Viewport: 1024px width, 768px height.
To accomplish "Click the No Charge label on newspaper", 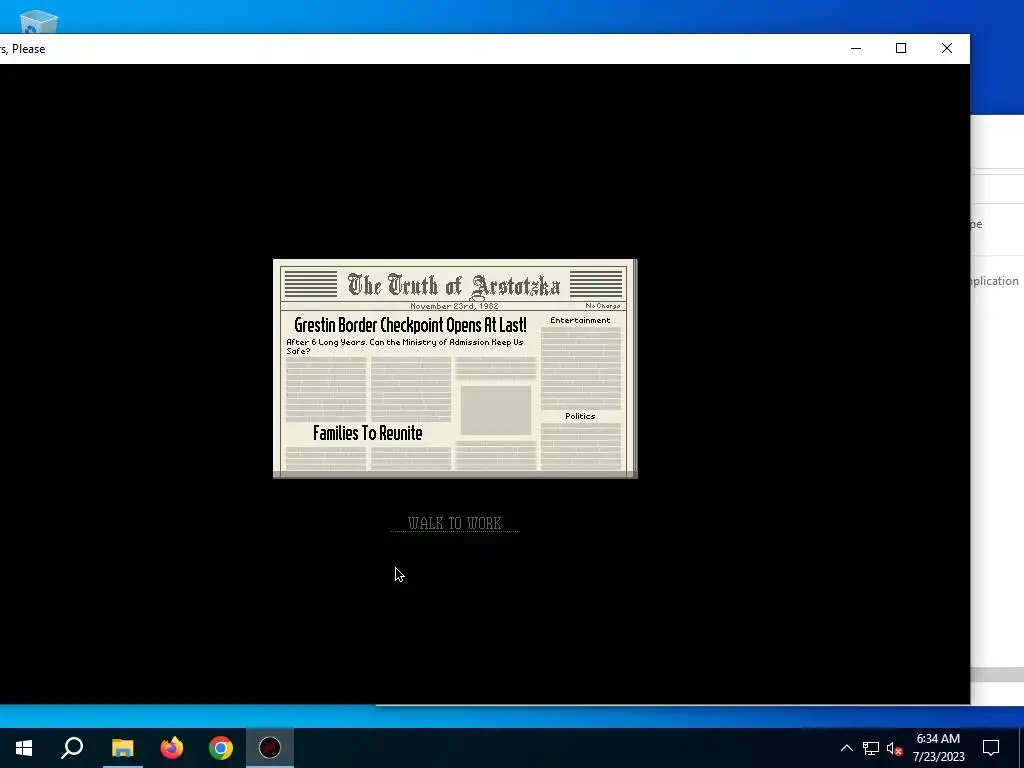I will point(603,306).
